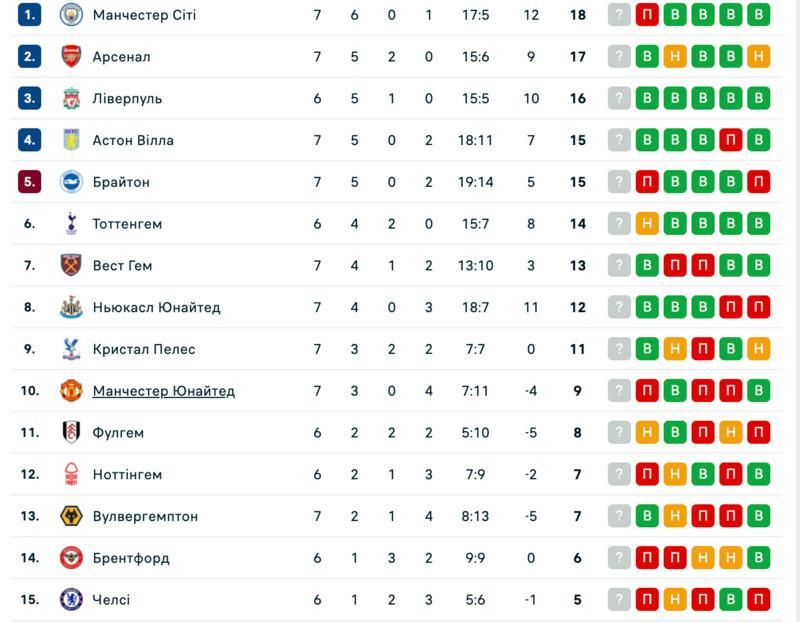Click the blue position badge number 1
The image size is (800, 622).
click(30, 15)
